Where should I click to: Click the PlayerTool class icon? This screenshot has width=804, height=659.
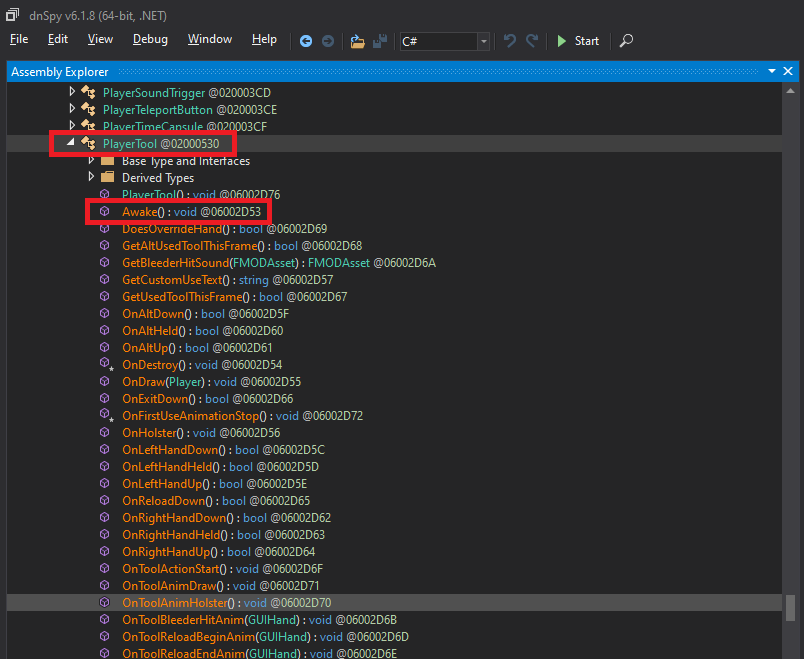[x=88, y=143]
